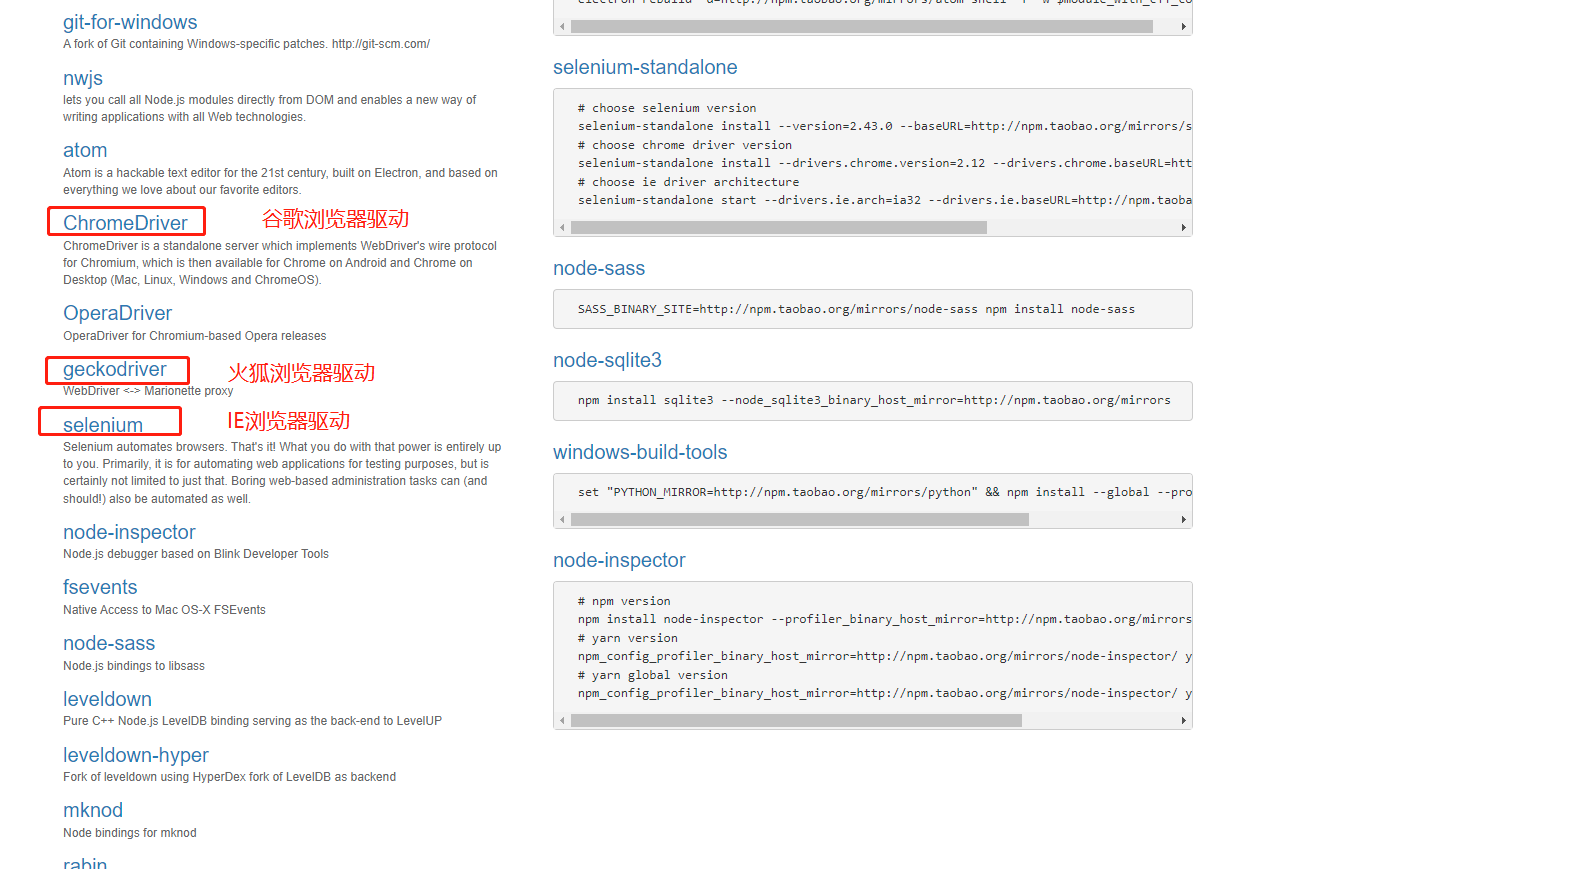Click the 'selenium-standalone start' command line
Screen dimensions: 1575x869
point(884,200)
